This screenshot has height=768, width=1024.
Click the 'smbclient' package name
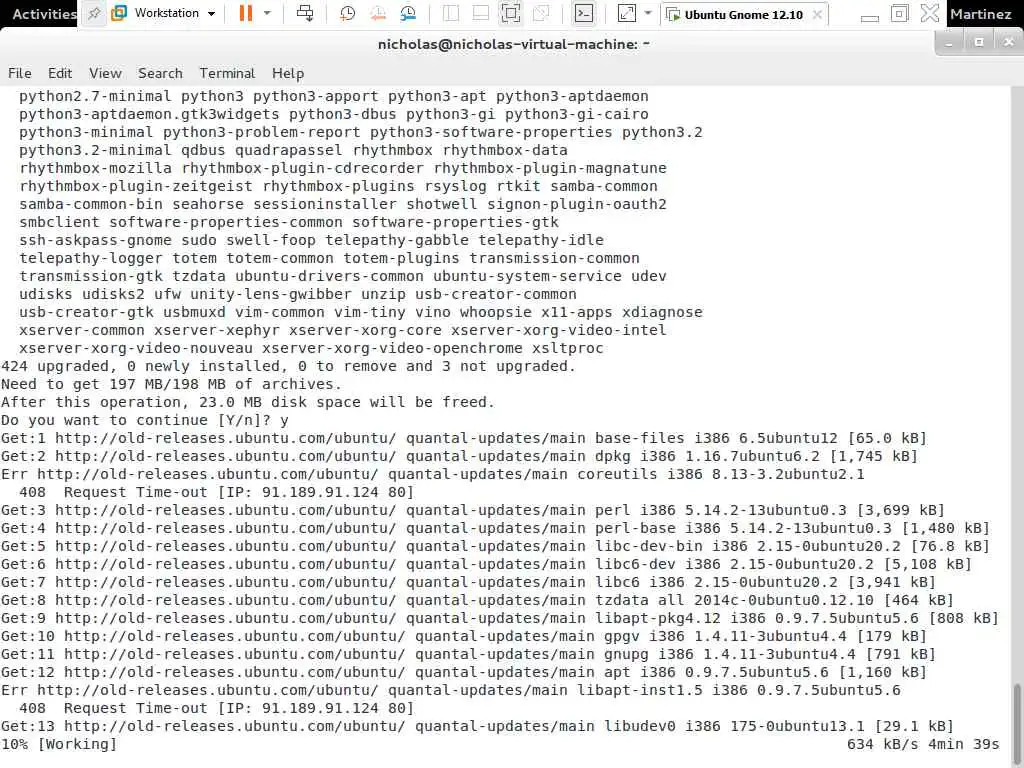pos(59,222)
